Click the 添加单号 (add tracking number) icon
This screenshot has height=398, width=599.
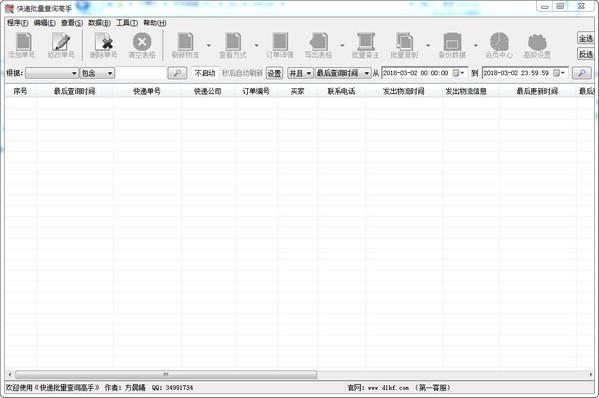[x=22, y=46]
